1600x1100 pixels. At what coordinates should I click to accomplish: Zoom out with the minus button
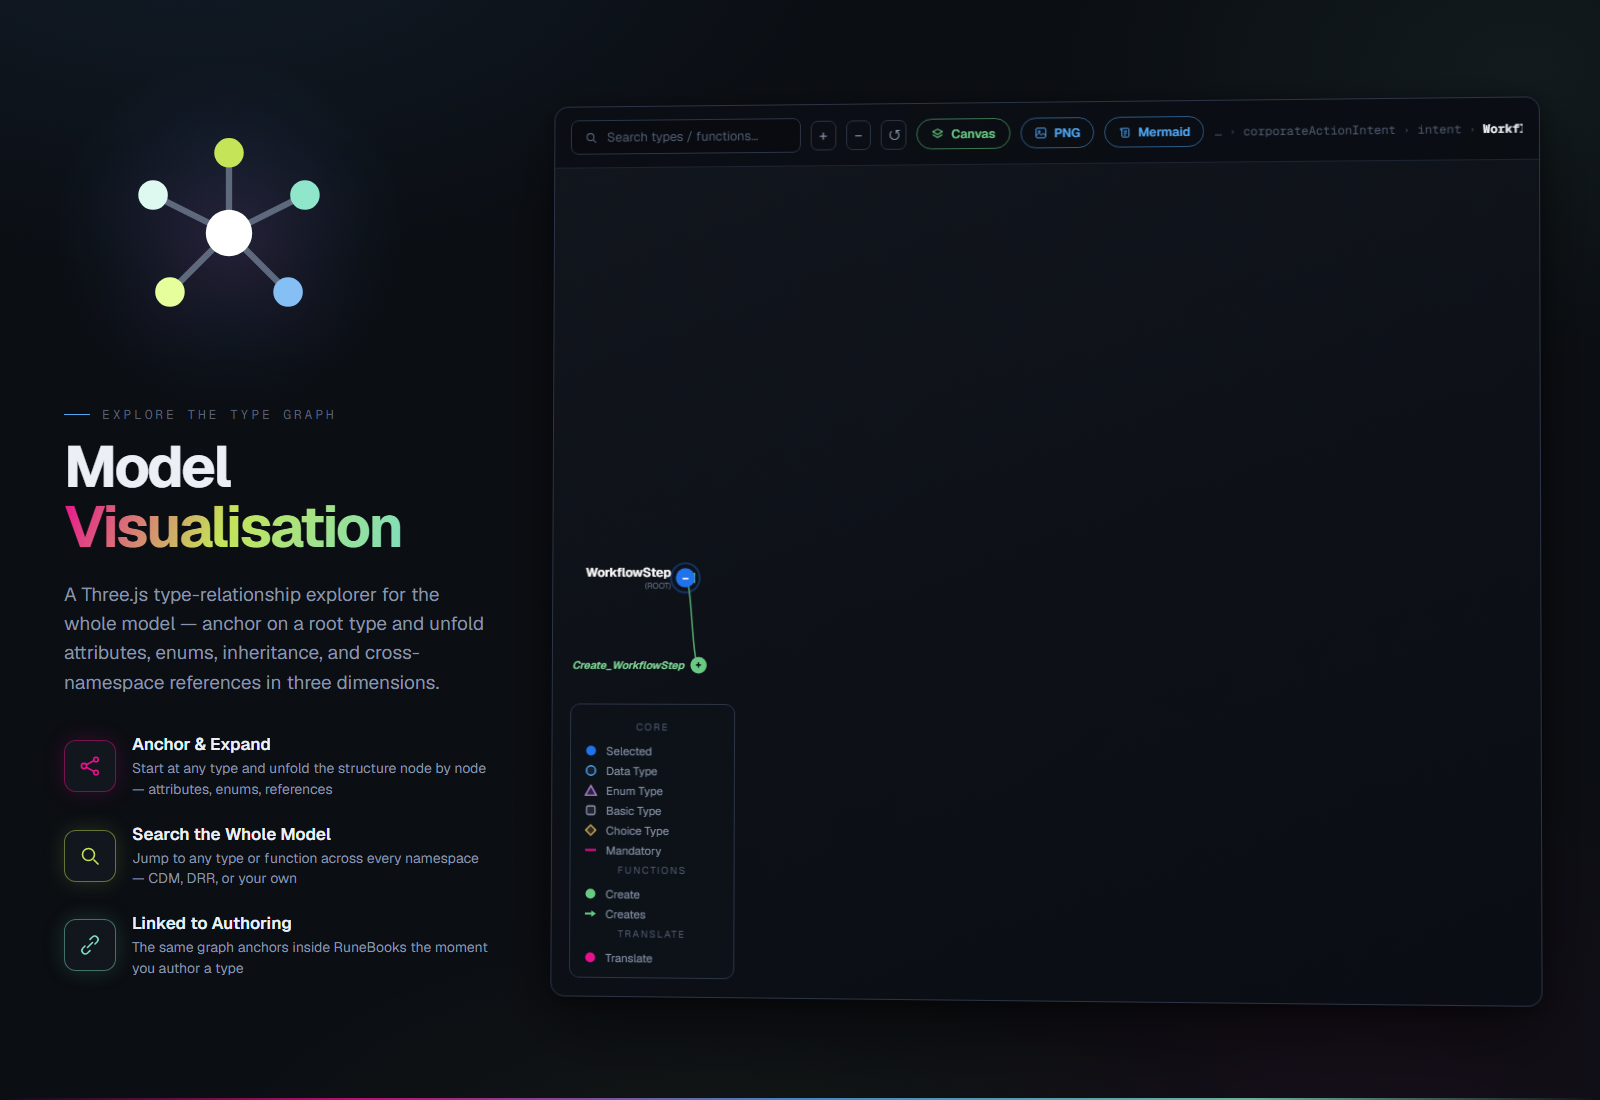858,135
